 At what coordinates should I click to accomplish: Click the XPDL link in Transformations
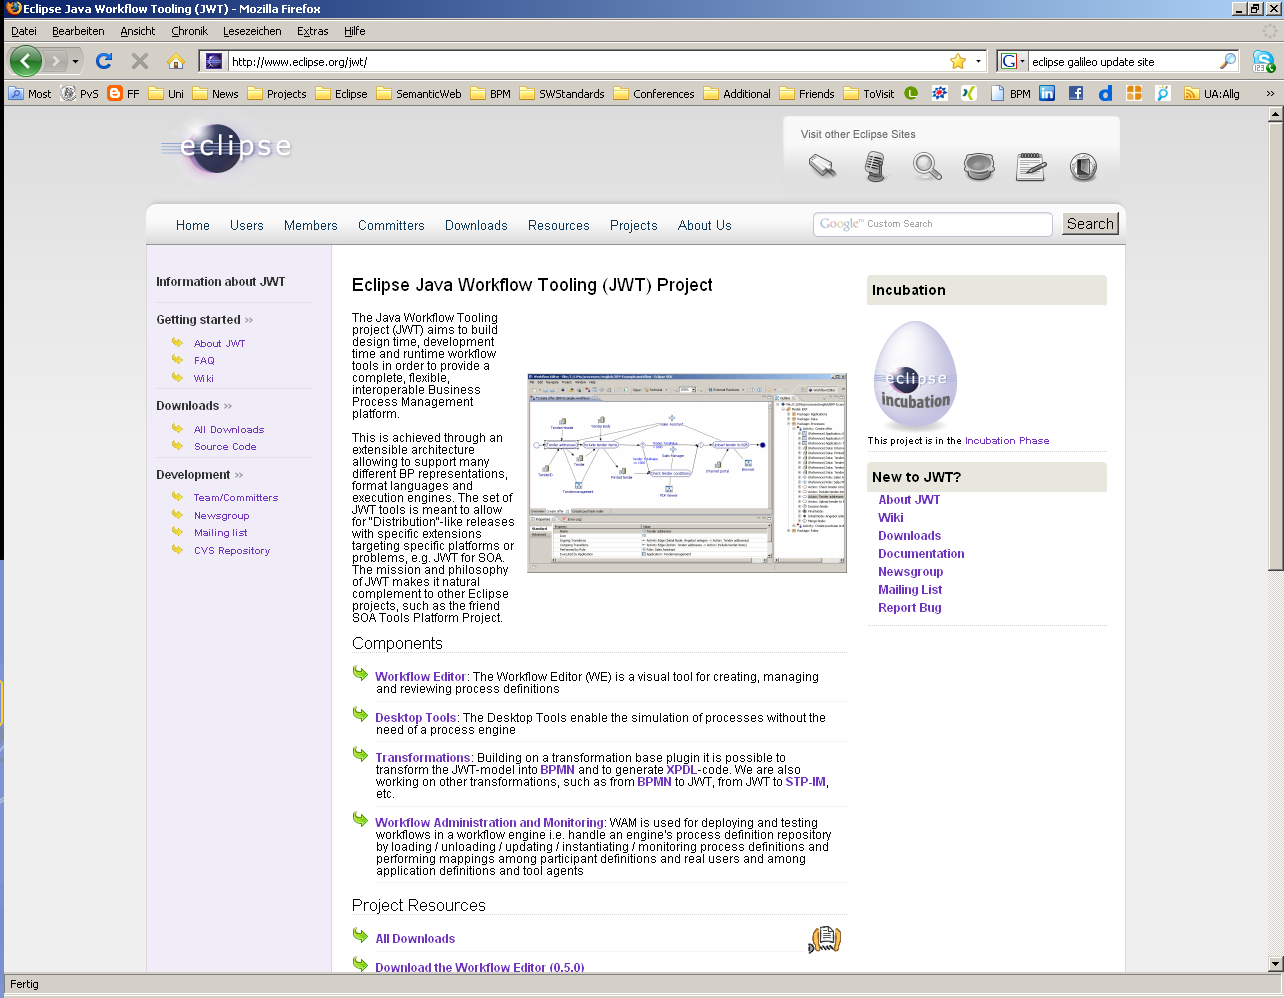pos(681,770)
